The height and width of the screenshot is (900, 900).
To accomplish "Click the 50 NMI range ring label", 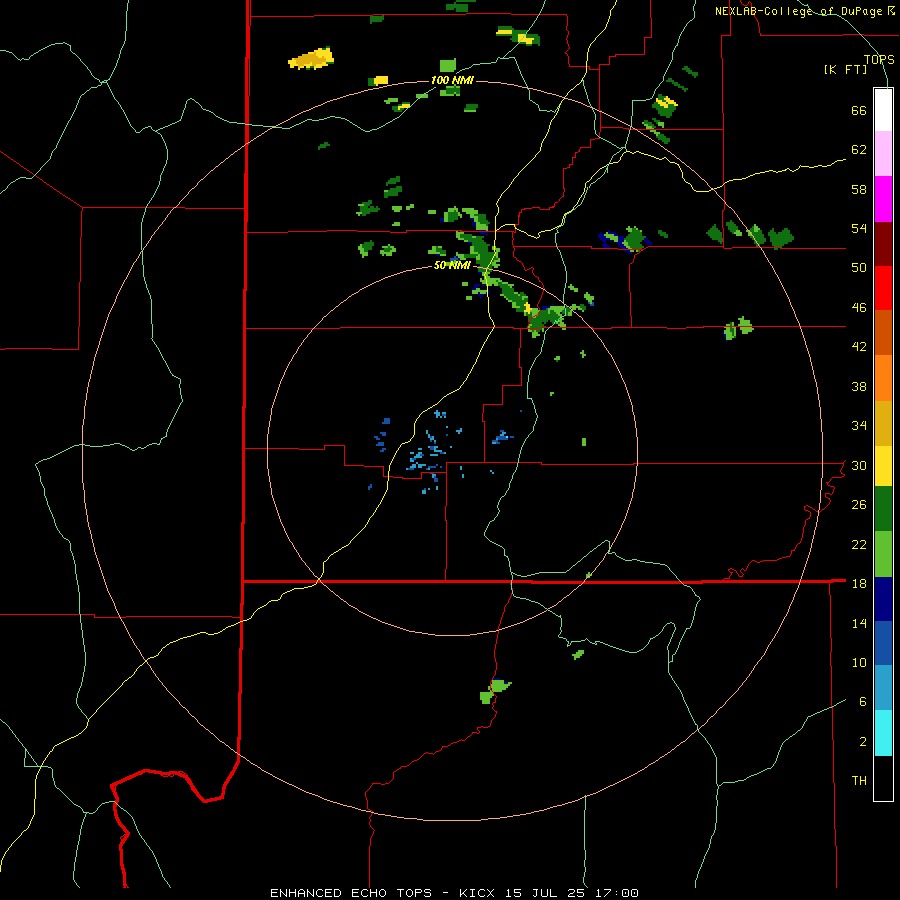I will 452,265.
